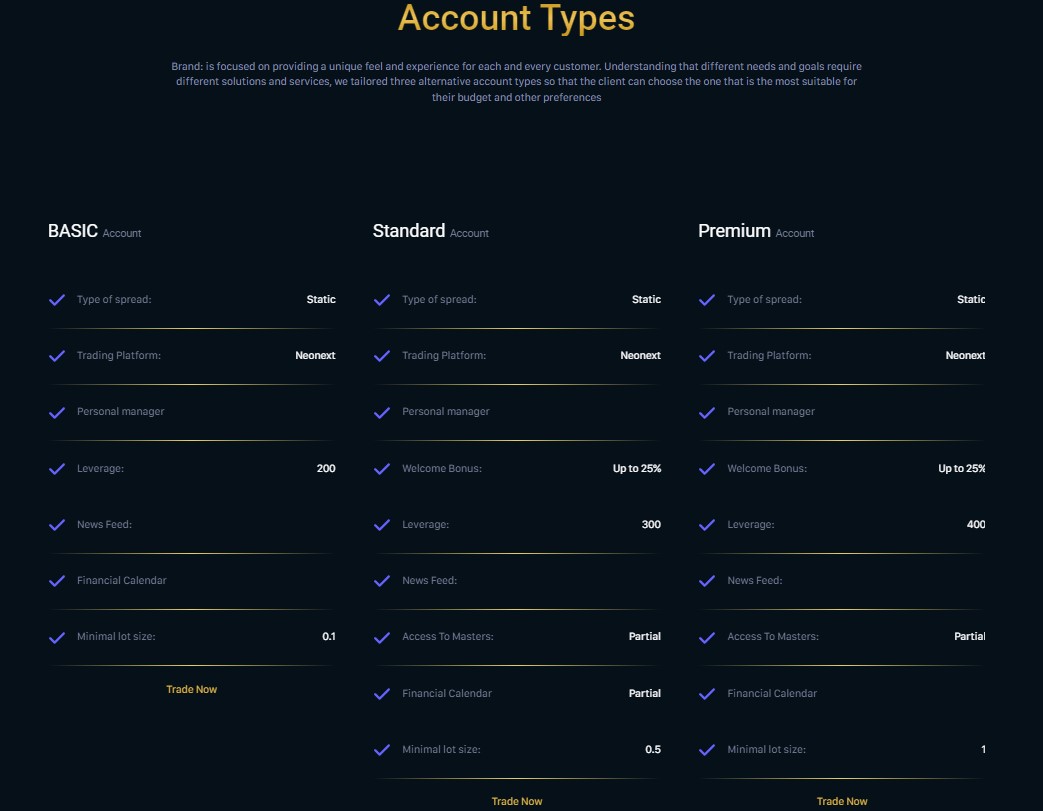Select the BASIC Account heading
The width and height of the screenshot is (1043, 811).
click(94, 231)
